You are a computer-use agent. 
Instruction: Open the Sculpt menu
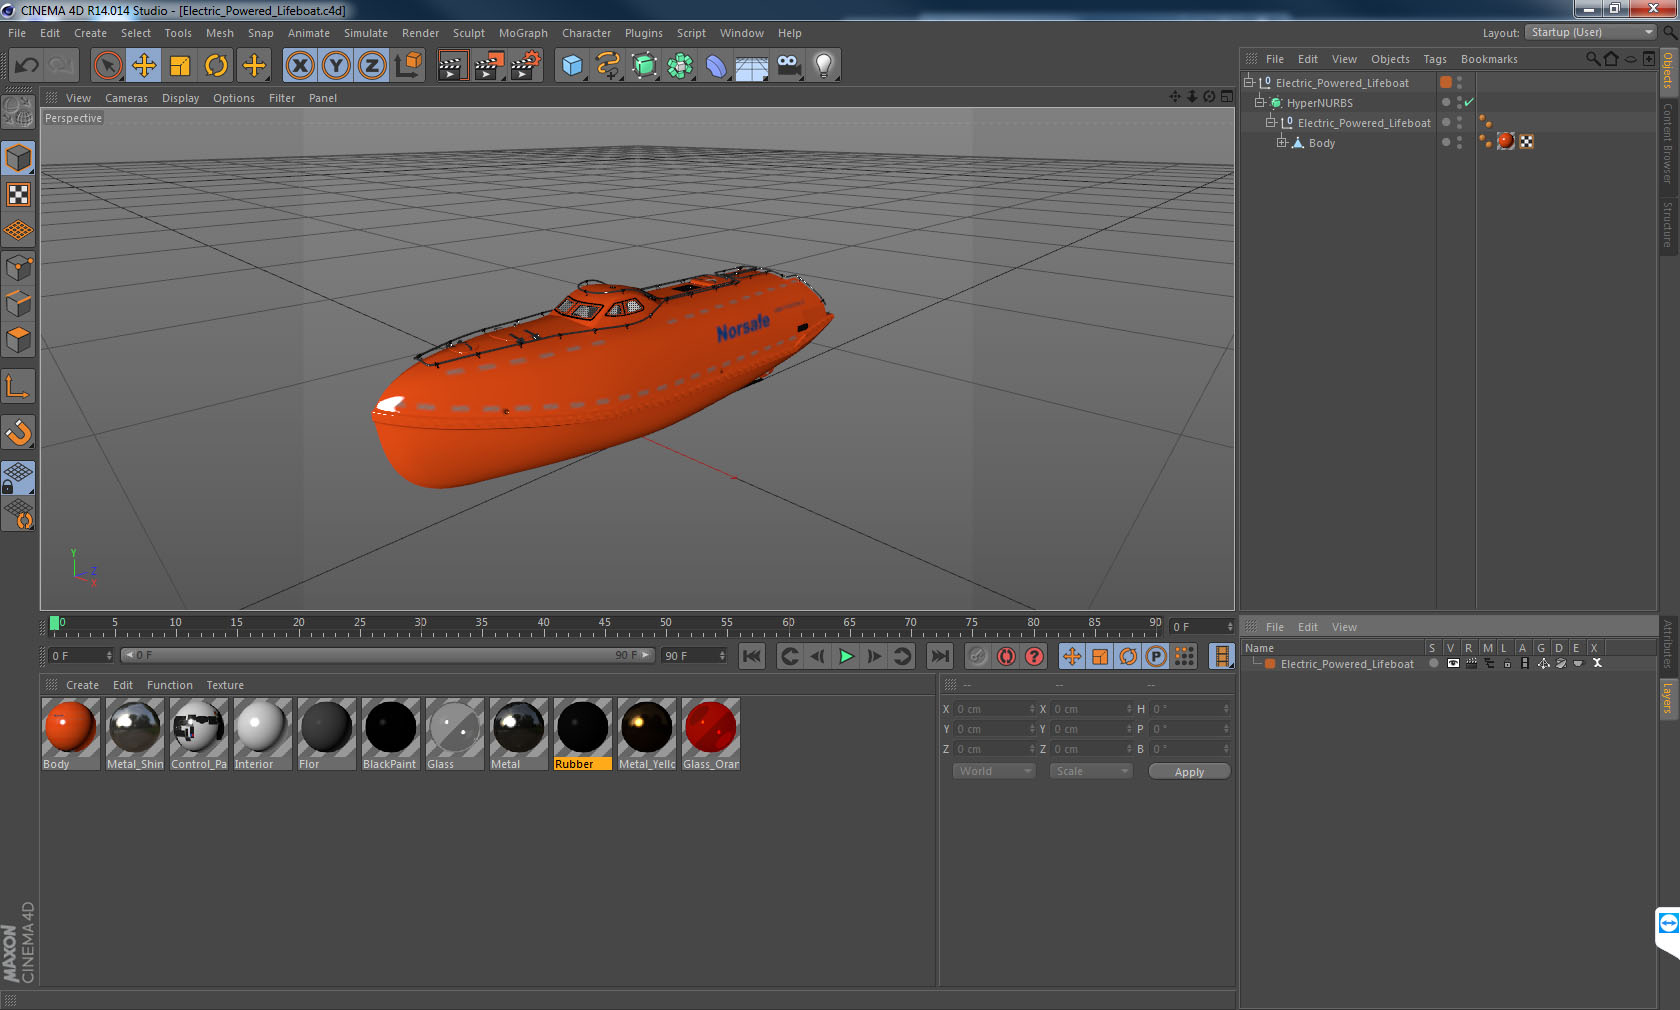pos(468,33)
